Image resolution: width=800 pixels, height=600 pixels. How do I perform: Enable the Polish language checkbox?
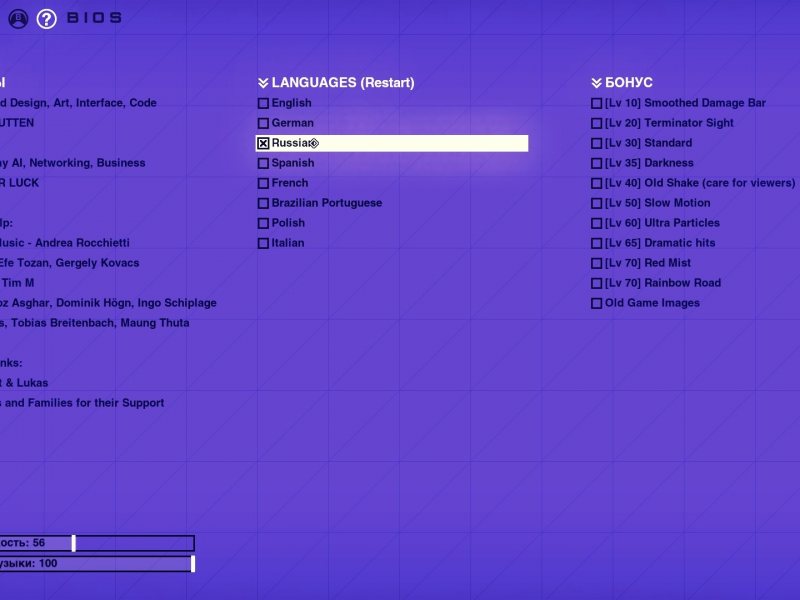click(x=263, y=223)
